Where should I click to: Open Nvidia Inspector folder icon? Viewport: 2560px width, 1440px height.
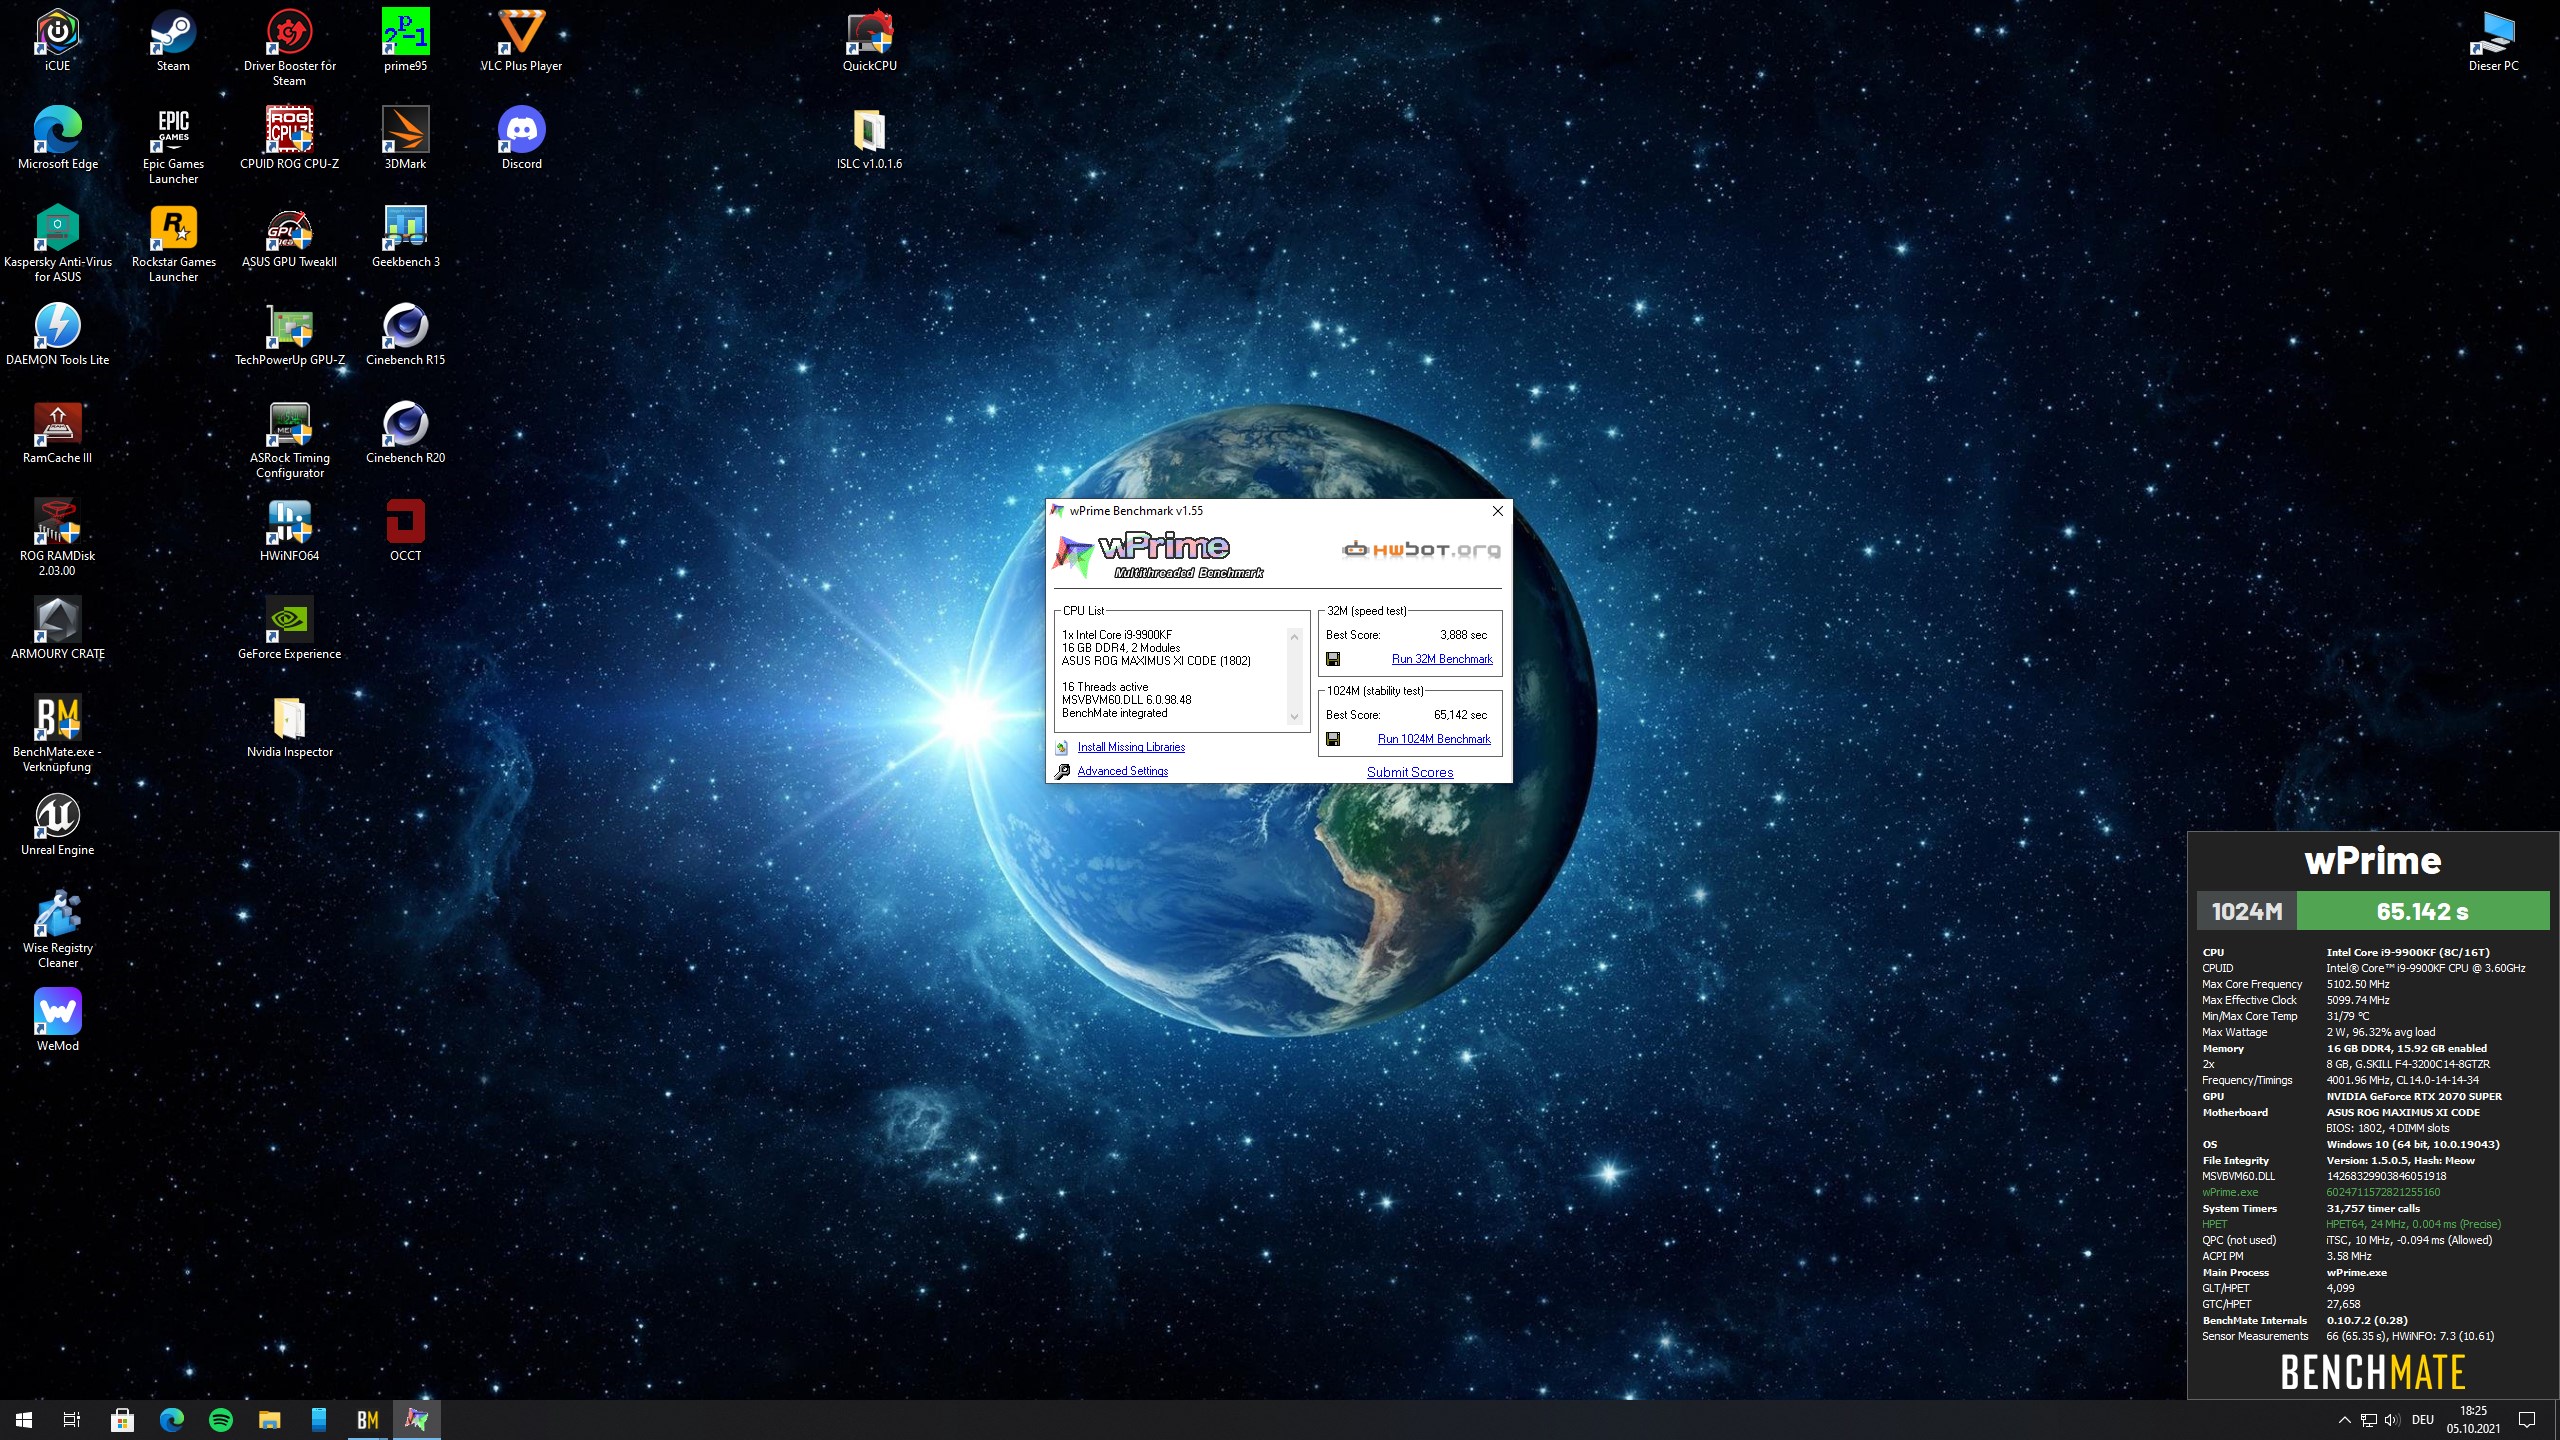pos(289,726)
